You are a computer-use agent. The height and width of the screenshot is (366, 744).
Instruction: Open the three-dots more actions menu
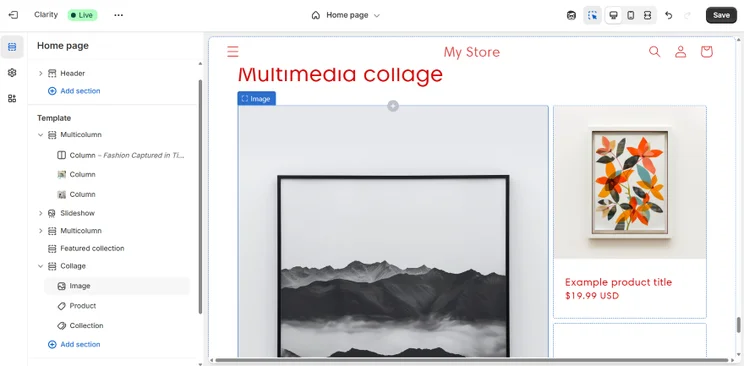(119, 15)
